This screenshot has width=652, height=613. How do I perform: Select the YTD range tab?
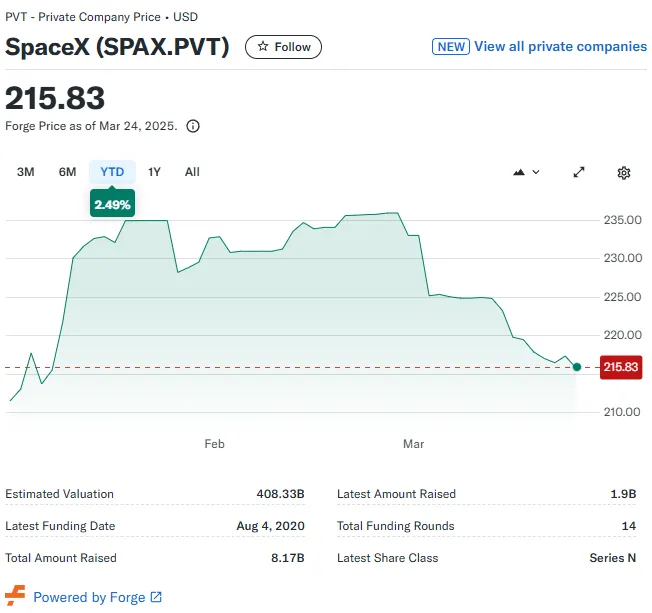[x=112, y=172]
